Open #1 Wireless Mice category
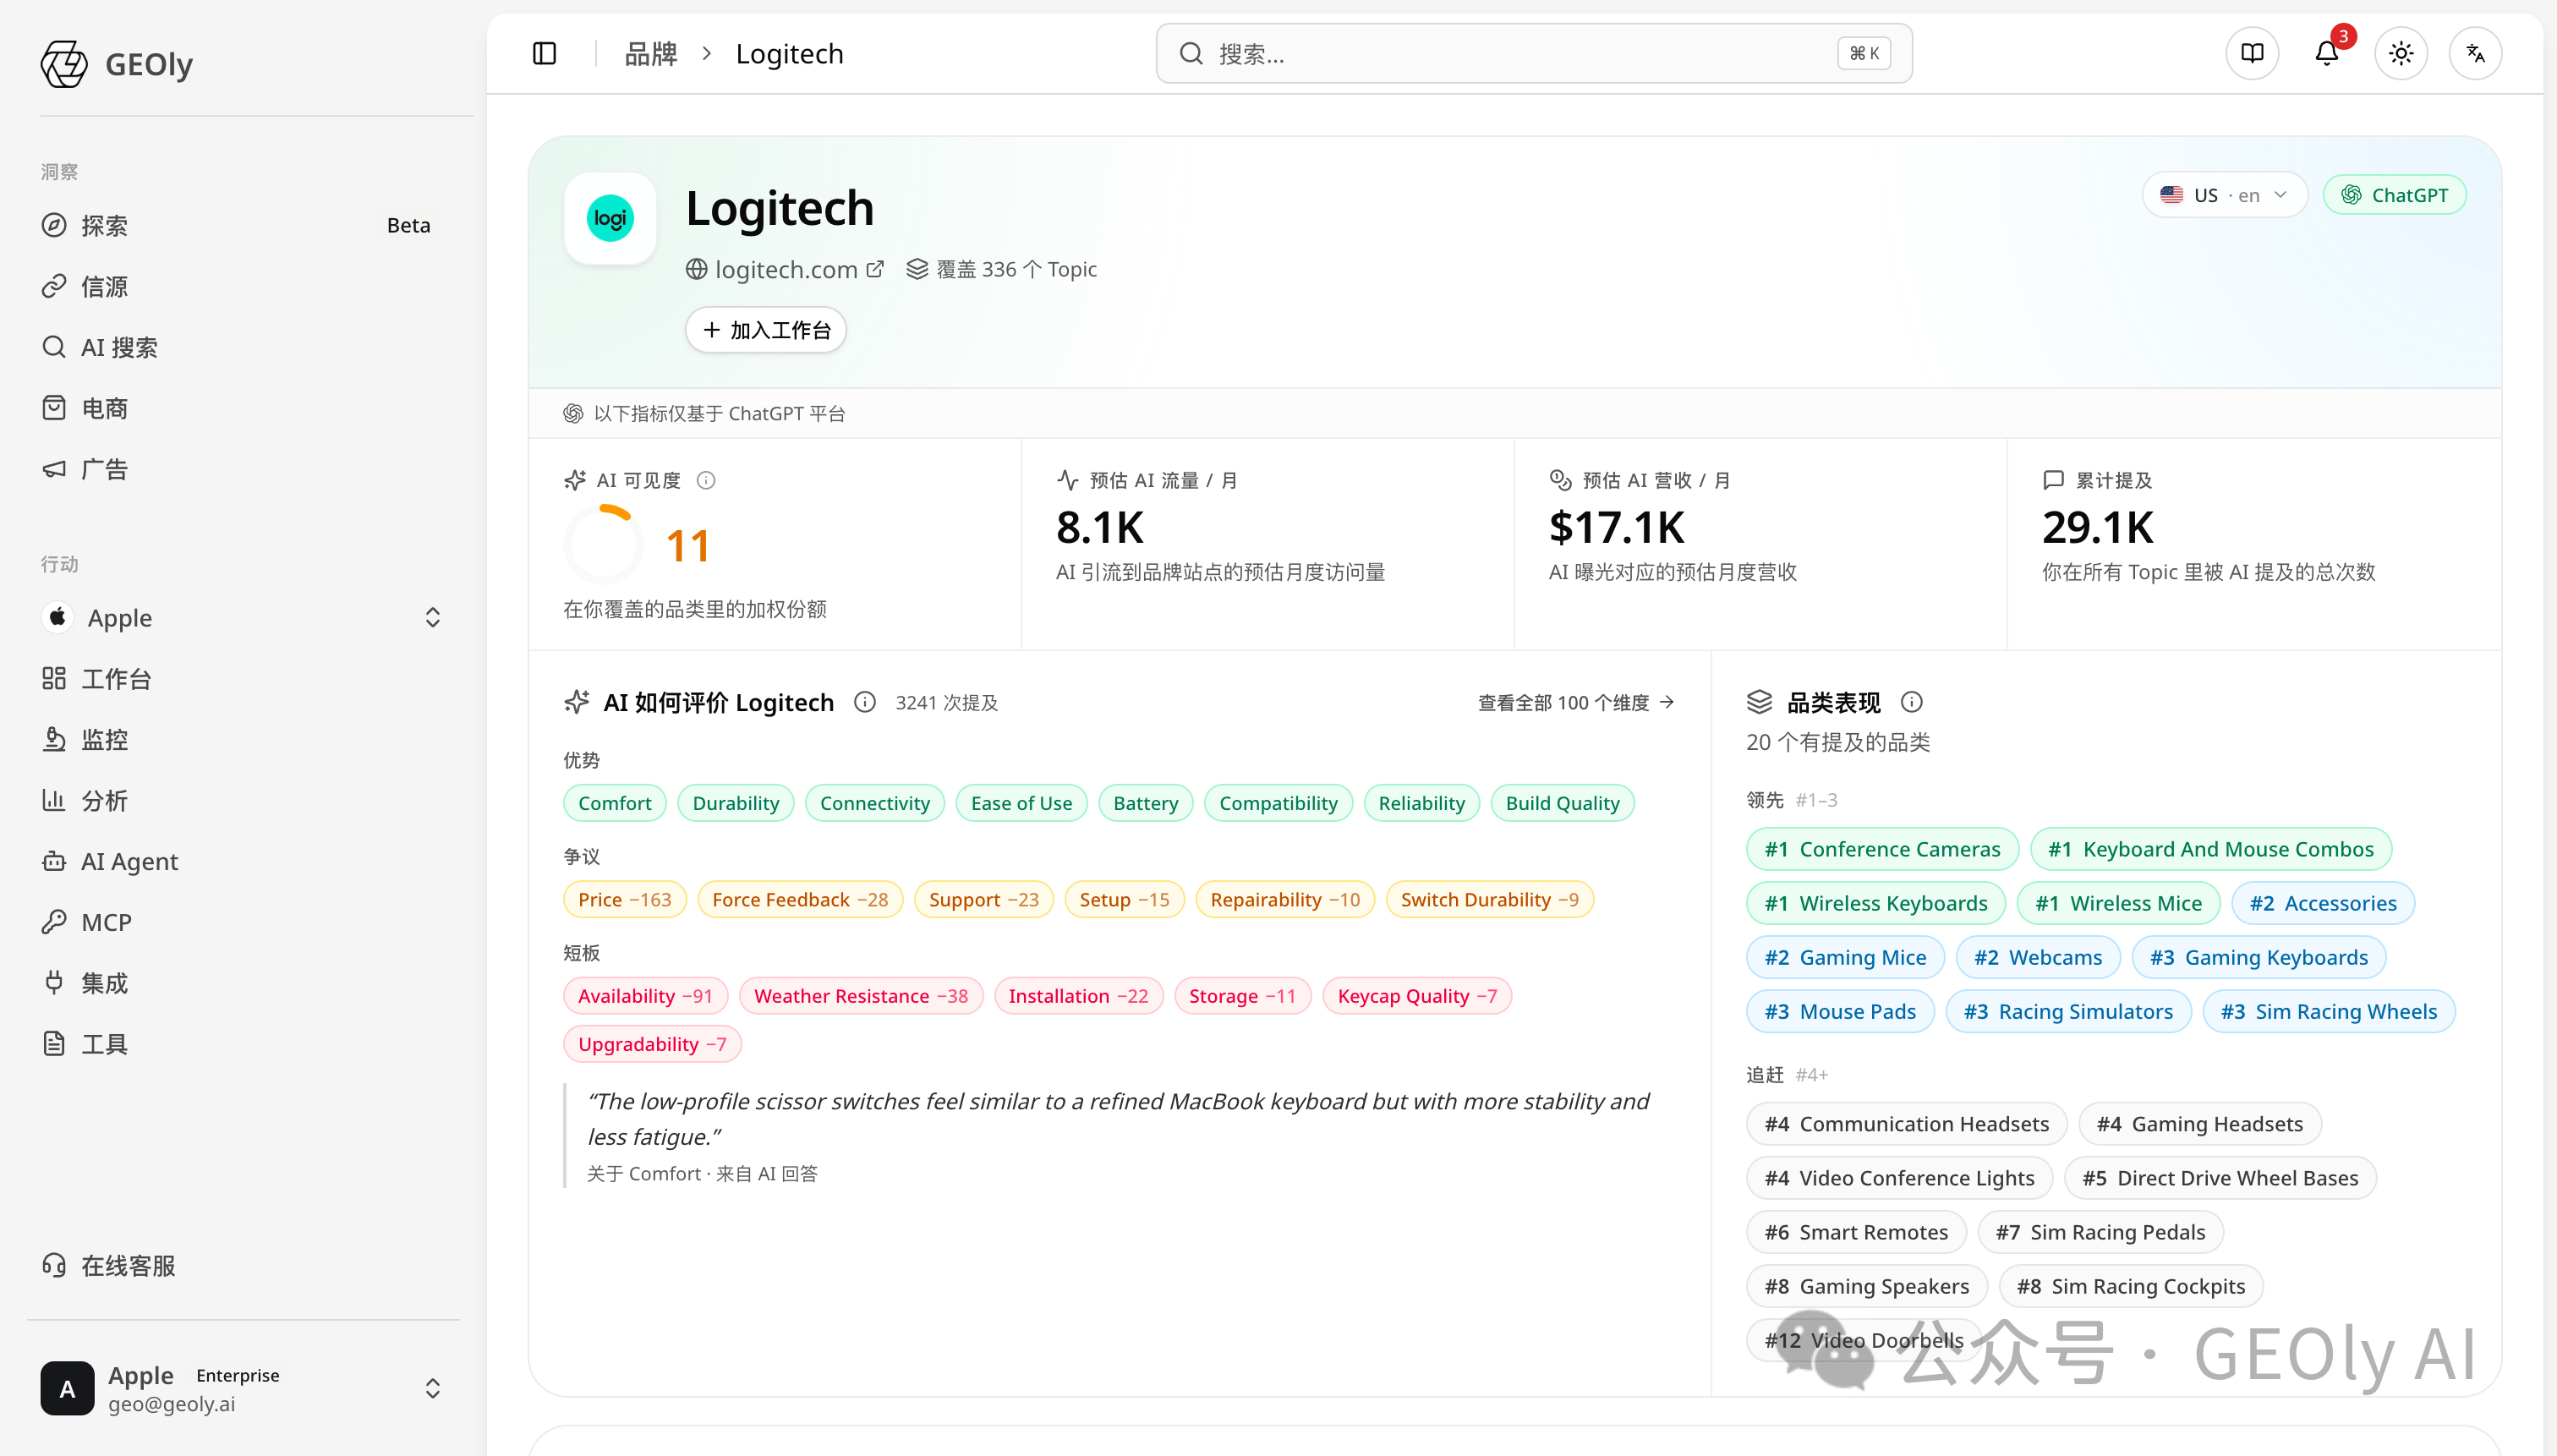 [x=2118, y=903]
